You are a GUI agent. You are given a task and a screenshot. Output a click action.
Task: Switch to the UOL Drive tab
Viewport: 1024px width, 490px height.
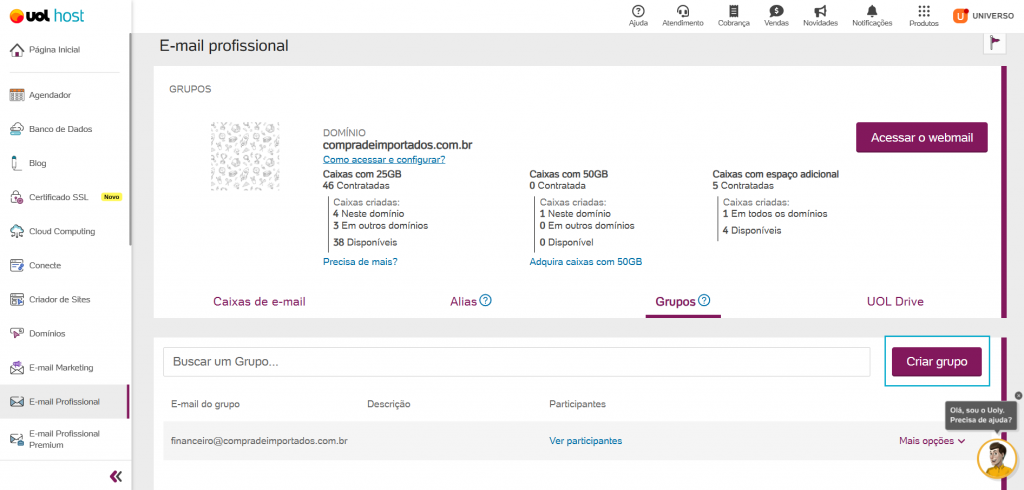(x=895, y=302)
